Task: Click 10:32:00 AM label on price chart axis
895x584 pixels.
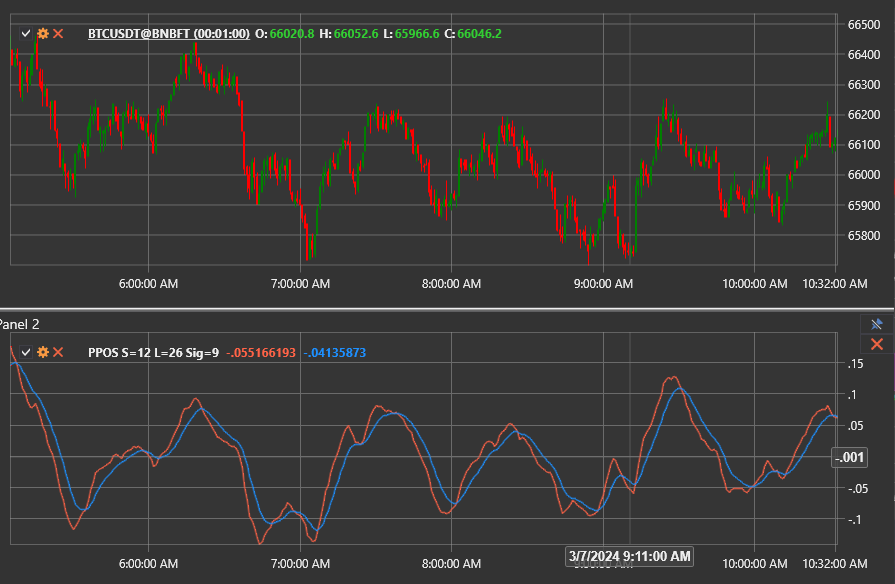Action: (x=834, y=284)
